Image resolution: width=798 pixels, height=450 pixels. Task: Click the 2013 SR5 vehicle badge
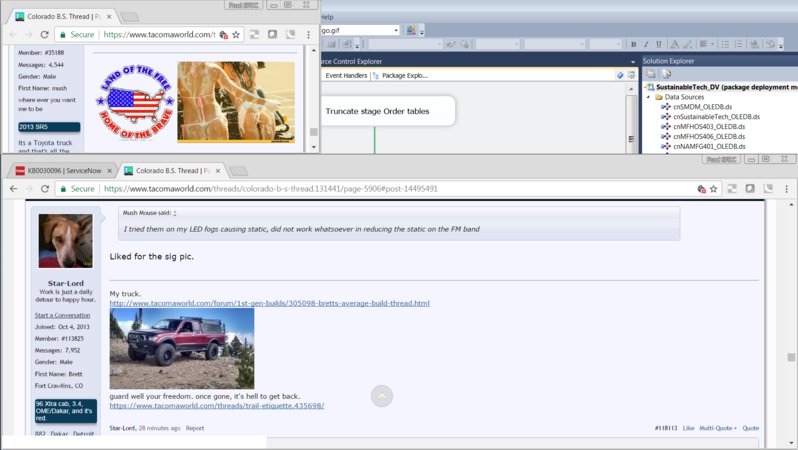pyautogui.click(x=49, y=127)
